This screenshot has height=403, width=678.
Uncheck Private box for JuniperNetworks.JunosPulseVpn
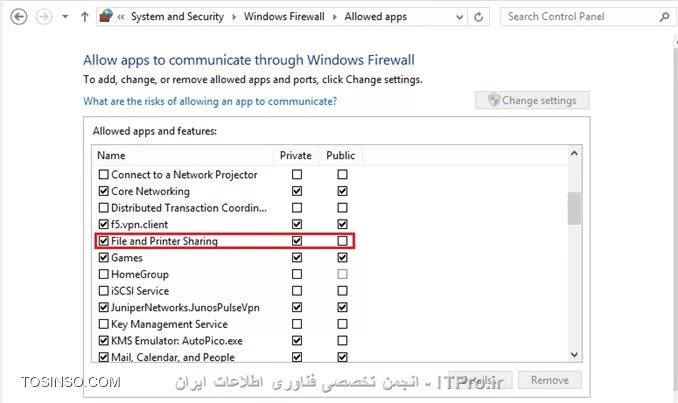tap(297, 307)
